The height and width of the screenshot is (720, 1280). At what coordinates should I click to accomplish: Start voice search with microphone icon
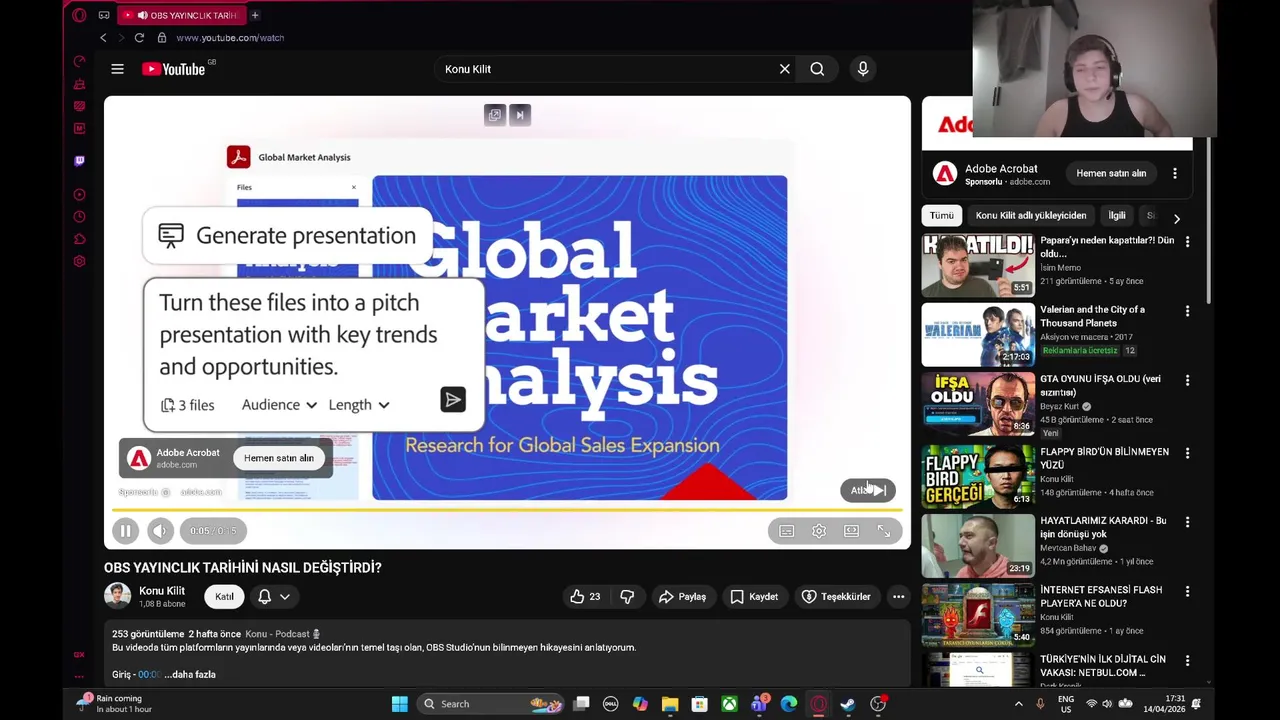[x=863, y=69]
